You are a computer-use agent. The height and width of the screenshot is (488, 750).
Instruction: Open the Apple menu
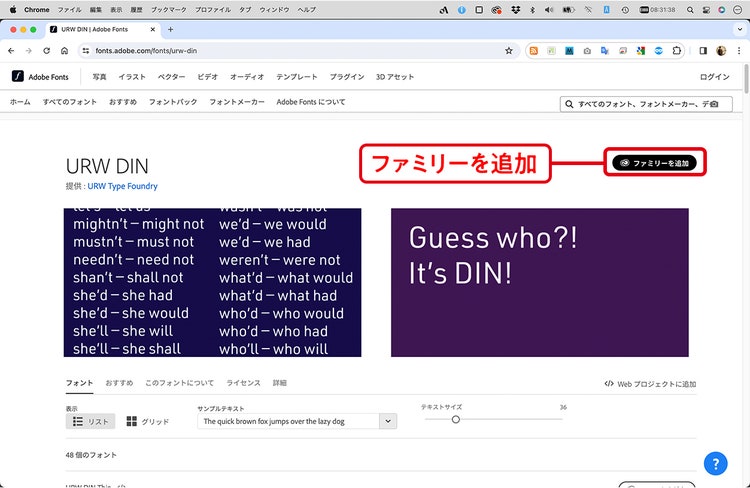pos(13,10)
